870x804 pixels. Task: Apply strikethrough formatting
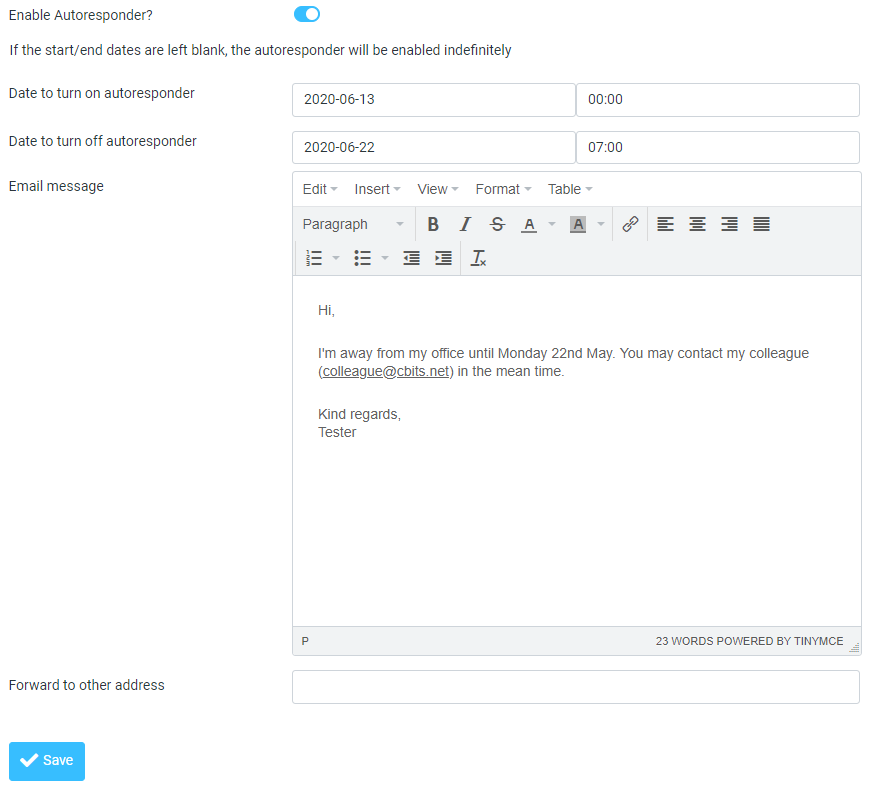coord(497,224)
